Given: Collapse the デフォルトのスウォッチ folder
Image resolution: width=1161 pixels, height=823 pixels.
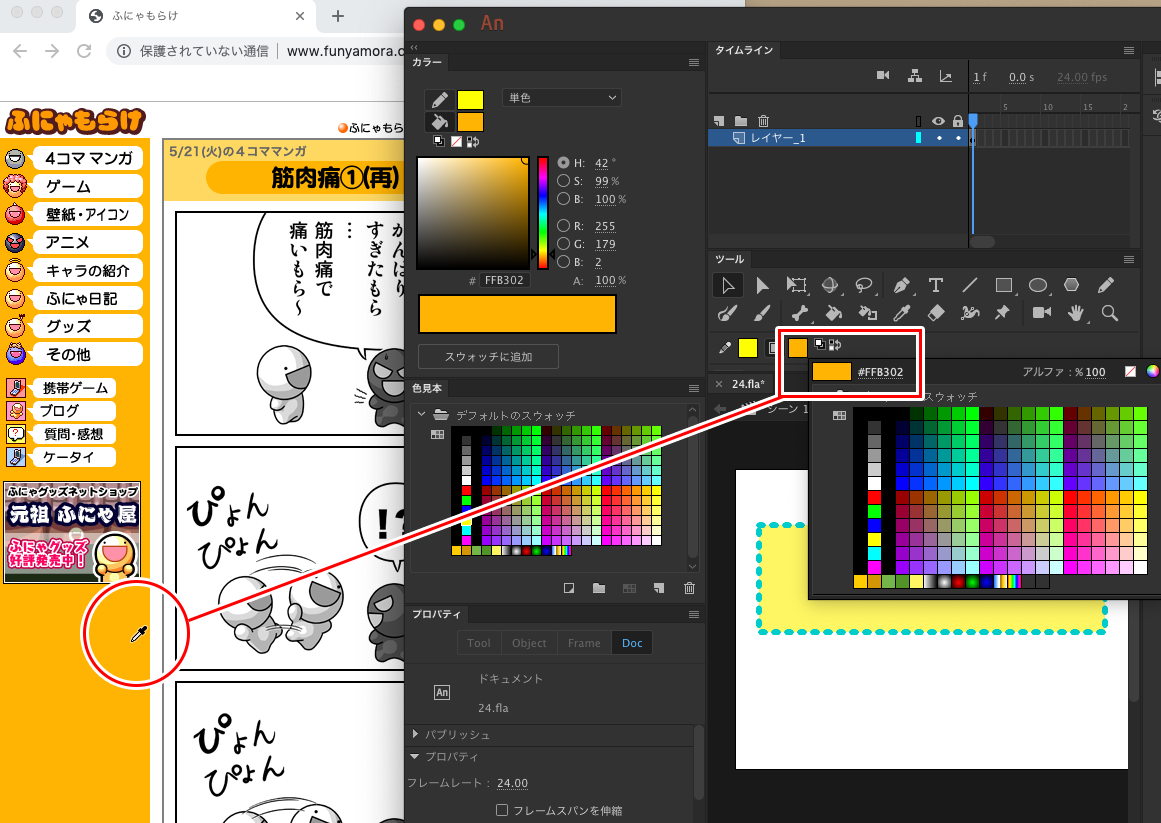Looking at the screenshot, I should pyautogui.click(x=421, y=414).
